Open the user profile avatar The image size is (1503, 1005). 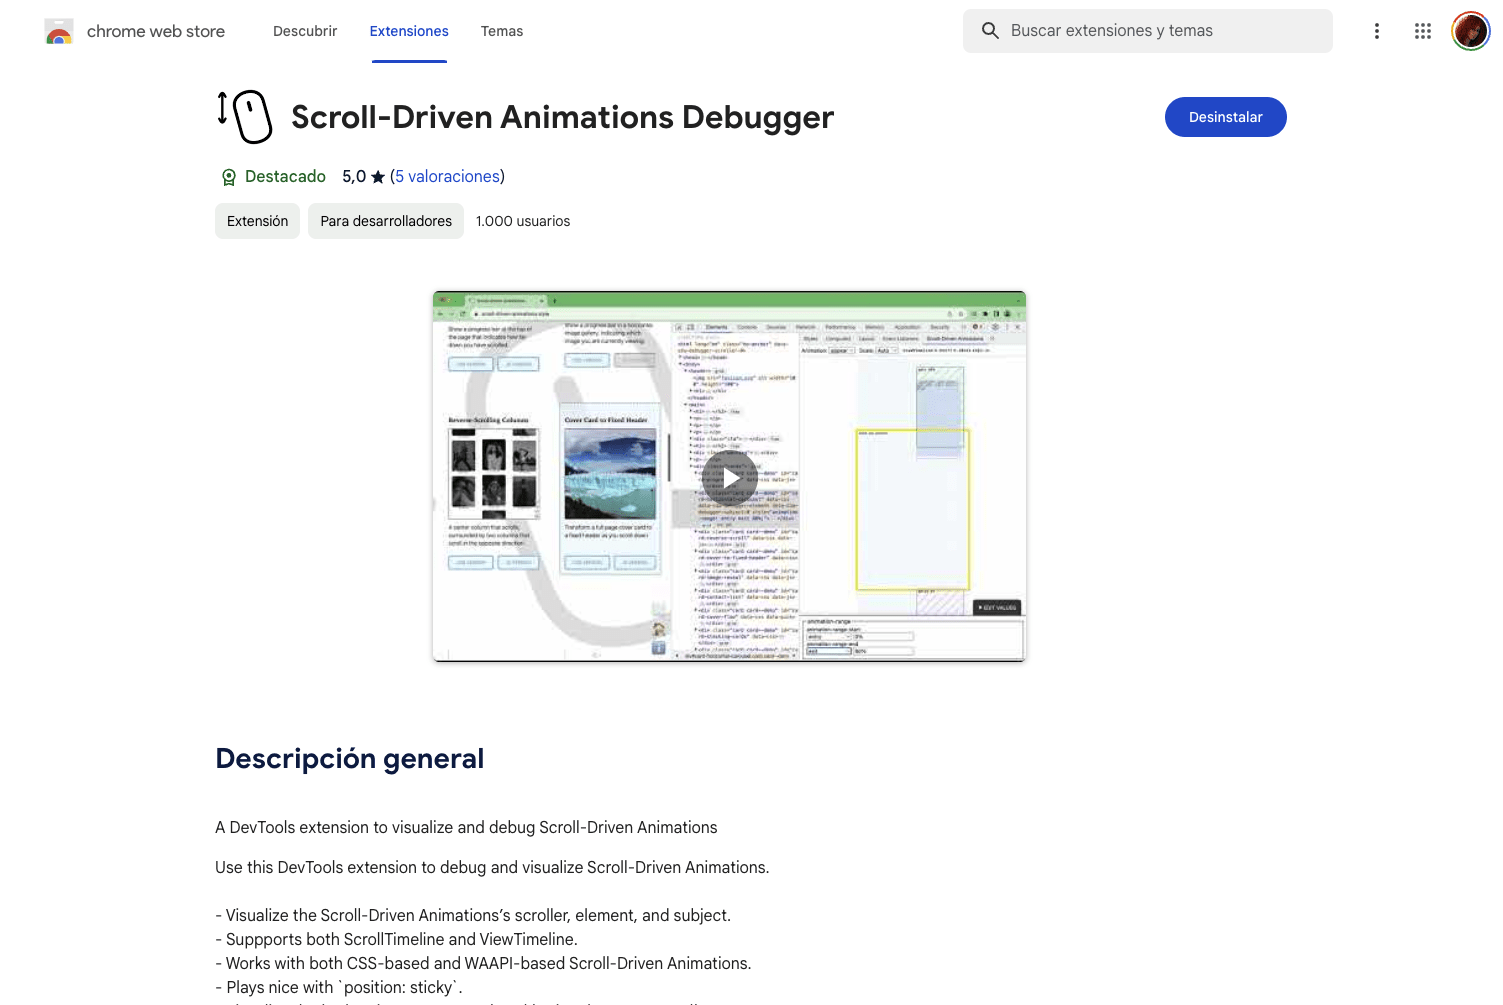click(1470, 31)
